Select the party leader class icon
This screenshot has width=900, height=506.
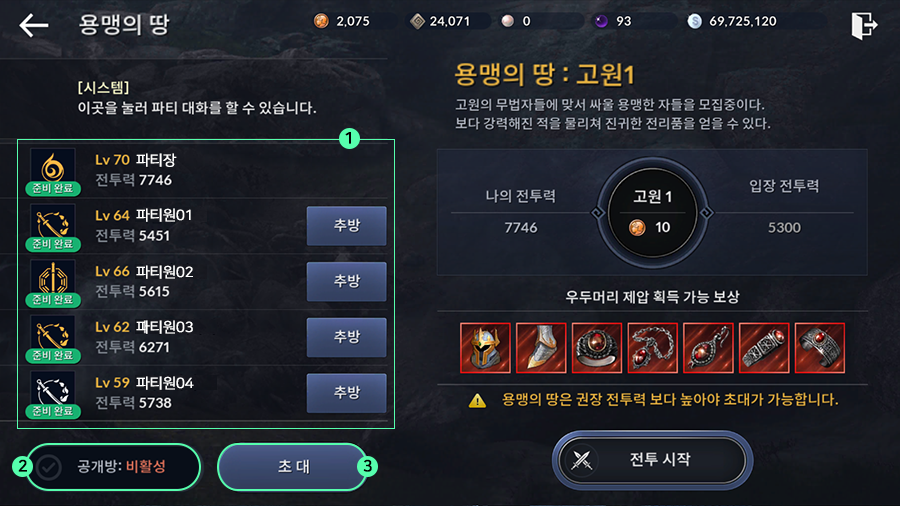pyautogui.click(x=52, y=168)
